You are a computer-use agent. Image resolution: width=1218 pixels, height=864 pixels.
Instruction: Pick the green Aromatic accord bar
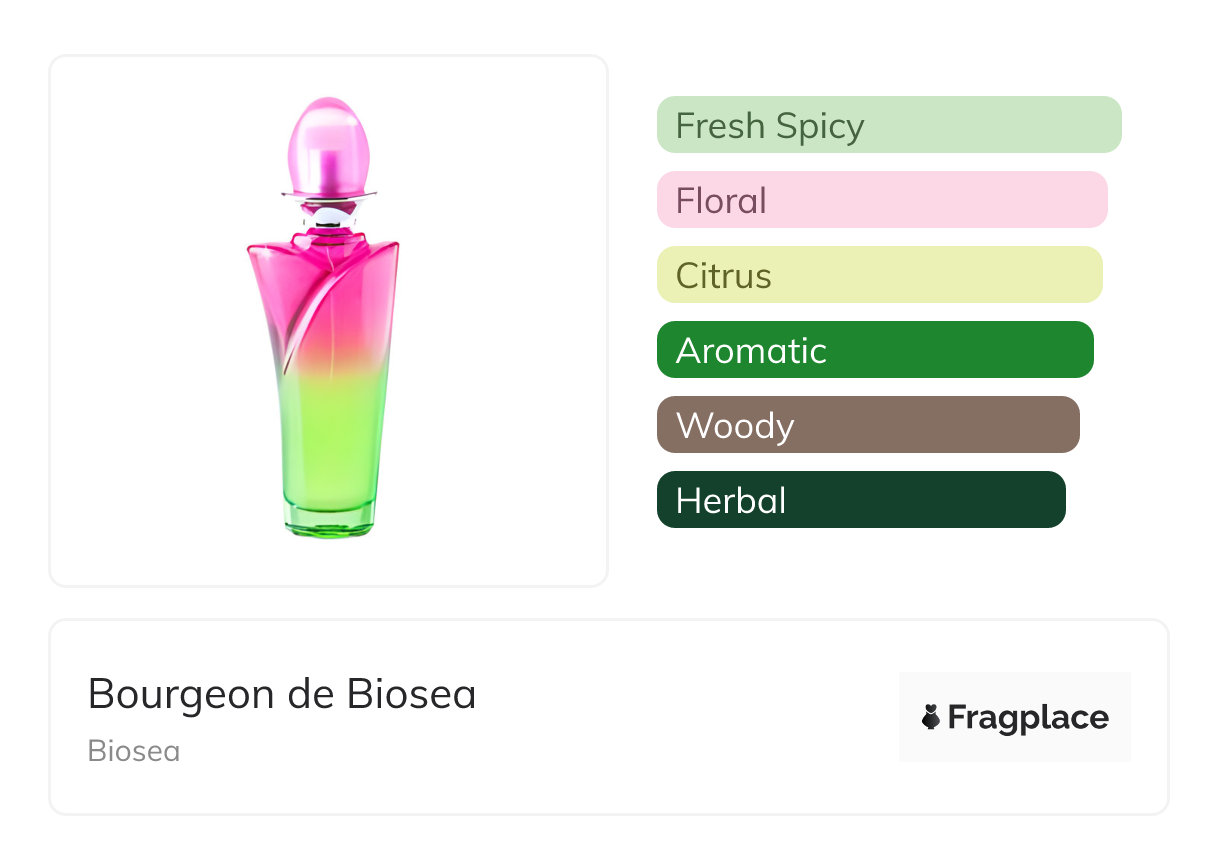click(x=875, y=350)
